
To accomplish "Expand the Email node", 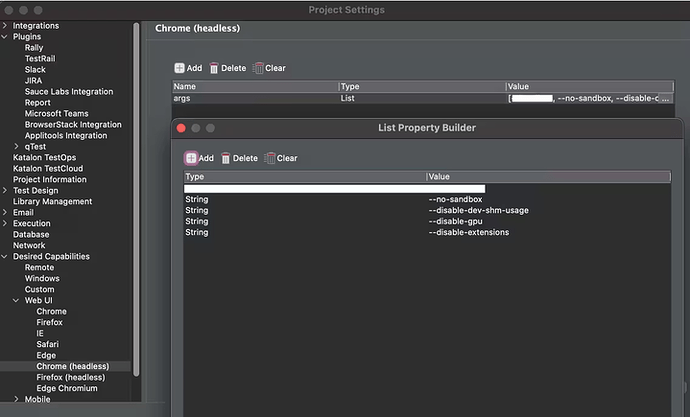I will (x=5, y=212).
